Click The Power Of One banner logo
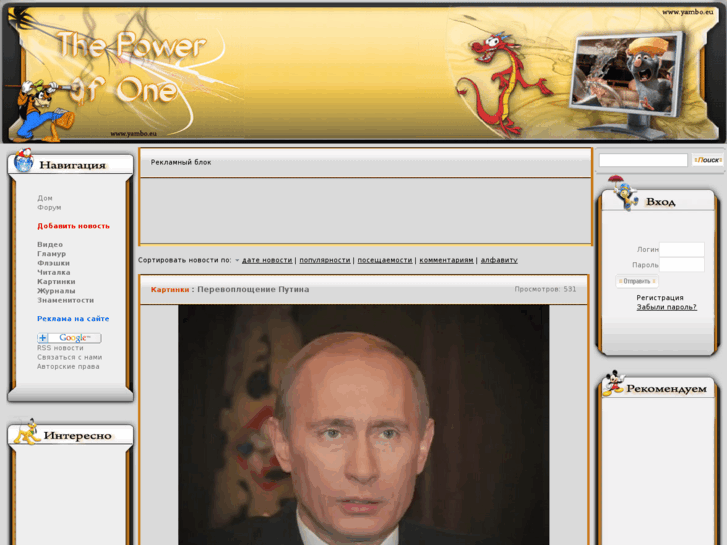Screen dimensions: 727x545 (x=130, y=67)
